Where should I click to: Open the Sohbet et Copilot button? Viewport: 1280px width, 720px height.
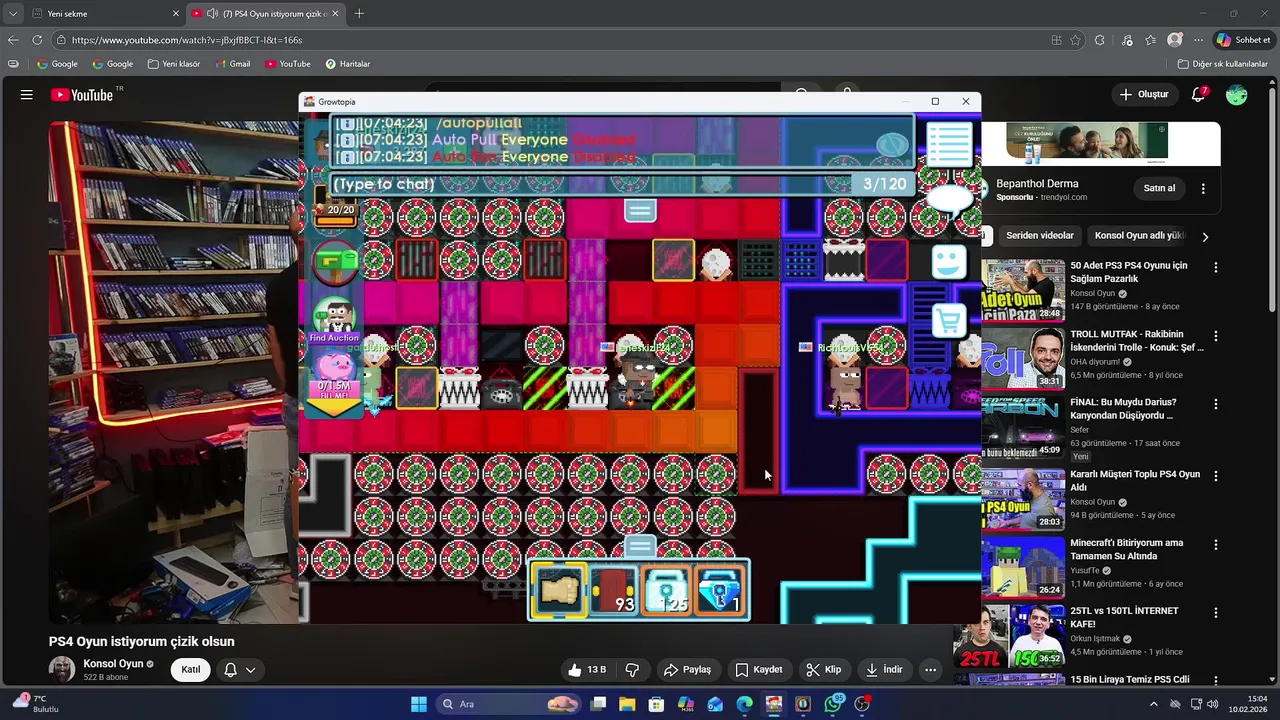[1242, 40]
